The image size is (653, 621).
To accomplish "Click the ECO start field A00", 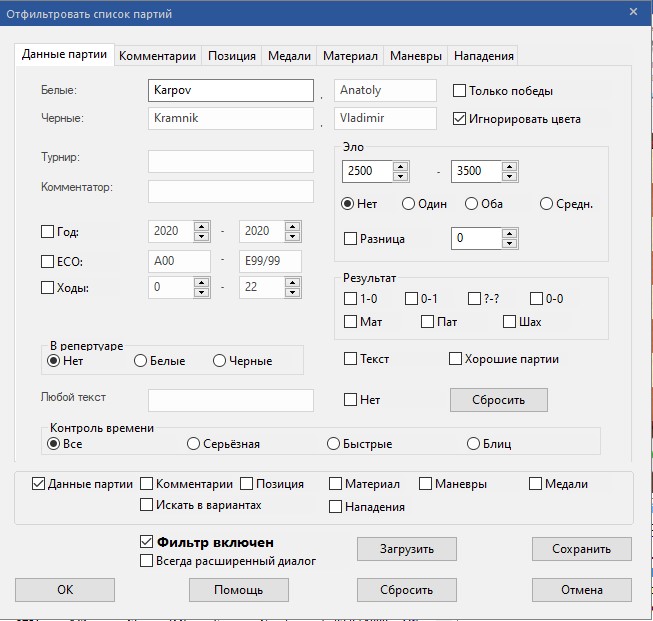I will [x=179, y=262].
